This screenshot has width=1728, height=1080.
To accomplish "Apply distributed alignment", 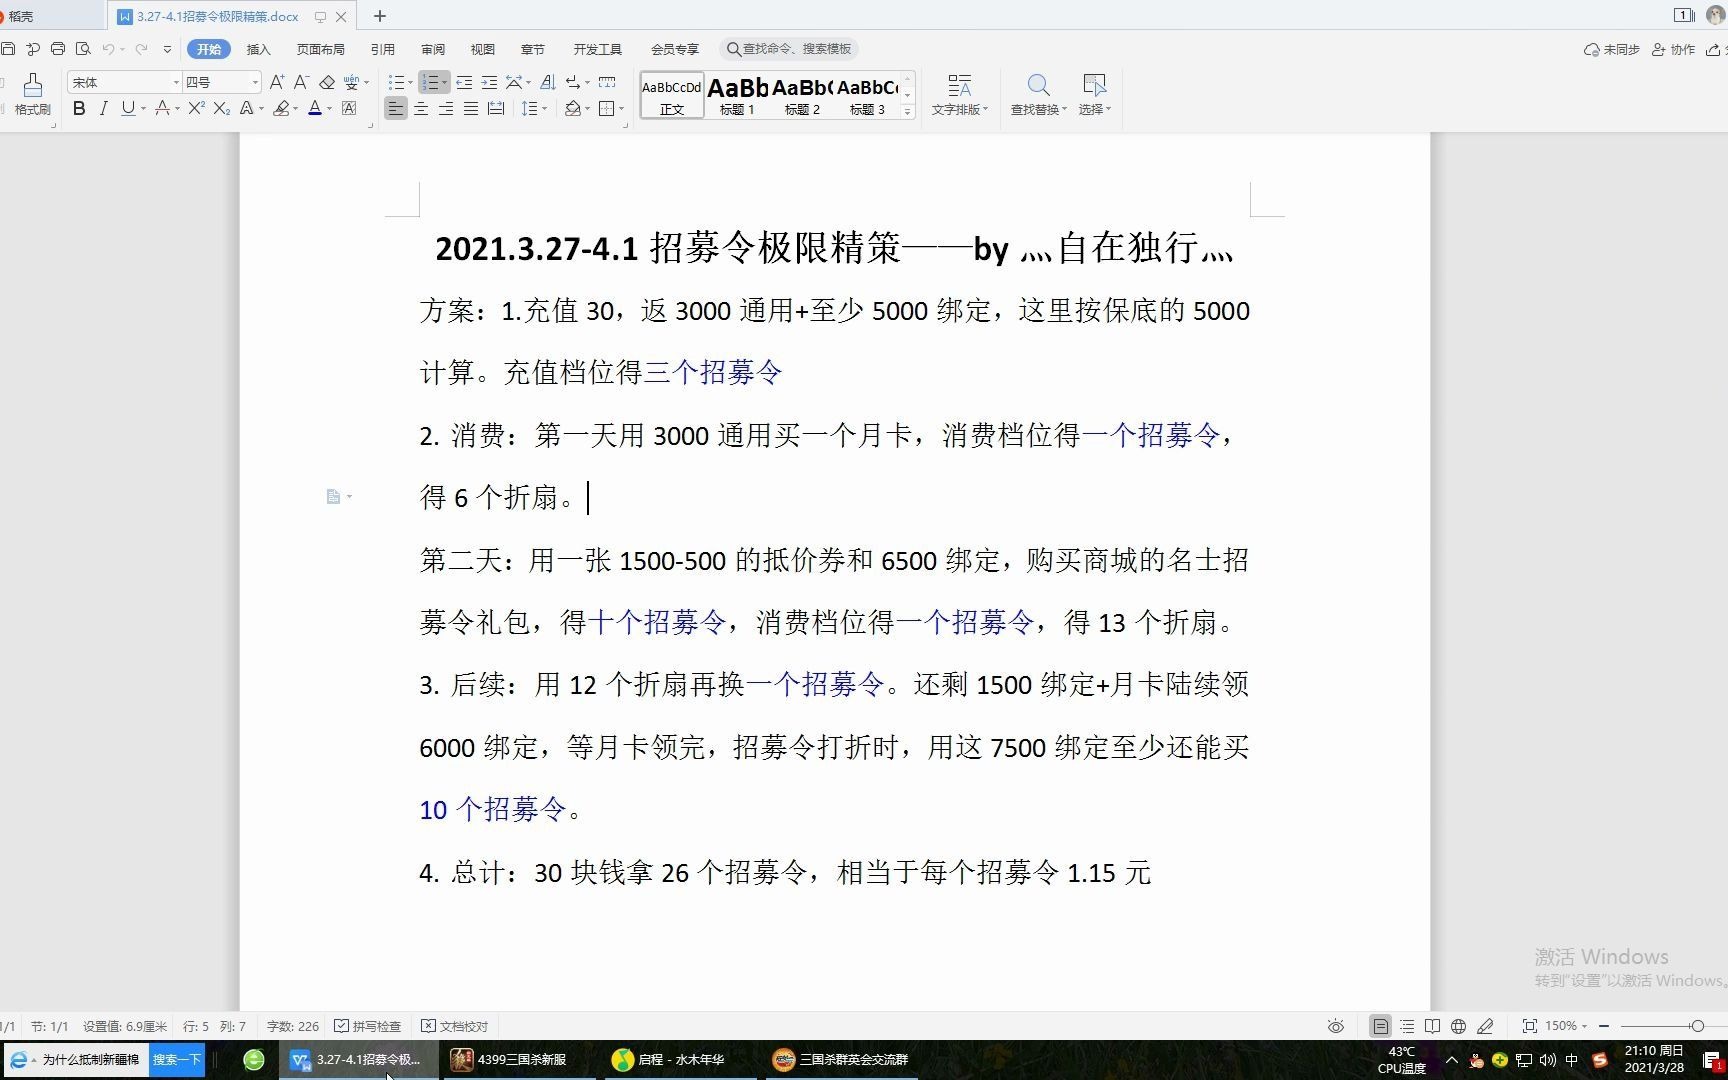I will tap(496, 109).
